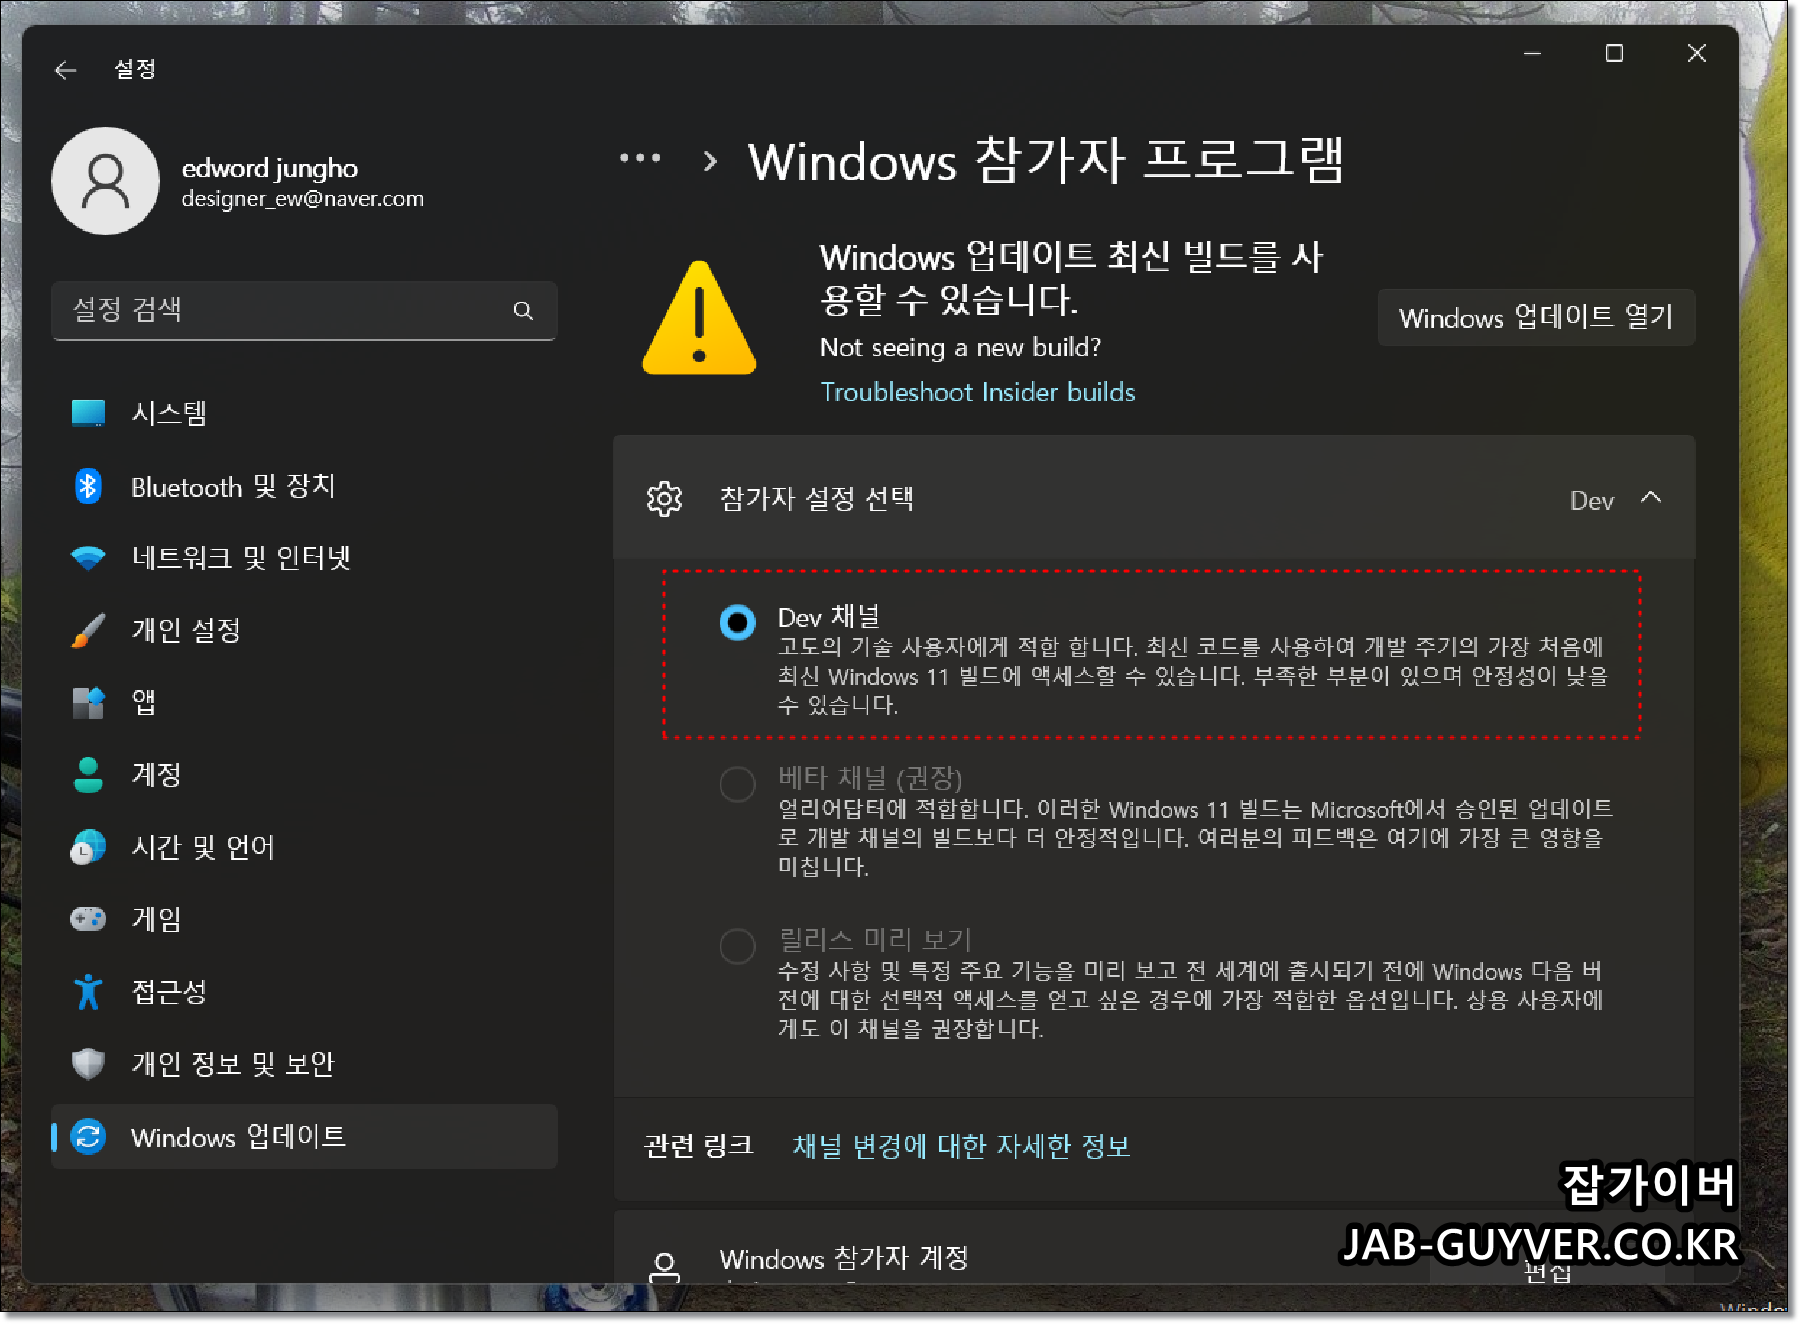Select the 베타 채널 (권장) radio button
This screenshot has width=1800, height=1324.
point(738,784)
